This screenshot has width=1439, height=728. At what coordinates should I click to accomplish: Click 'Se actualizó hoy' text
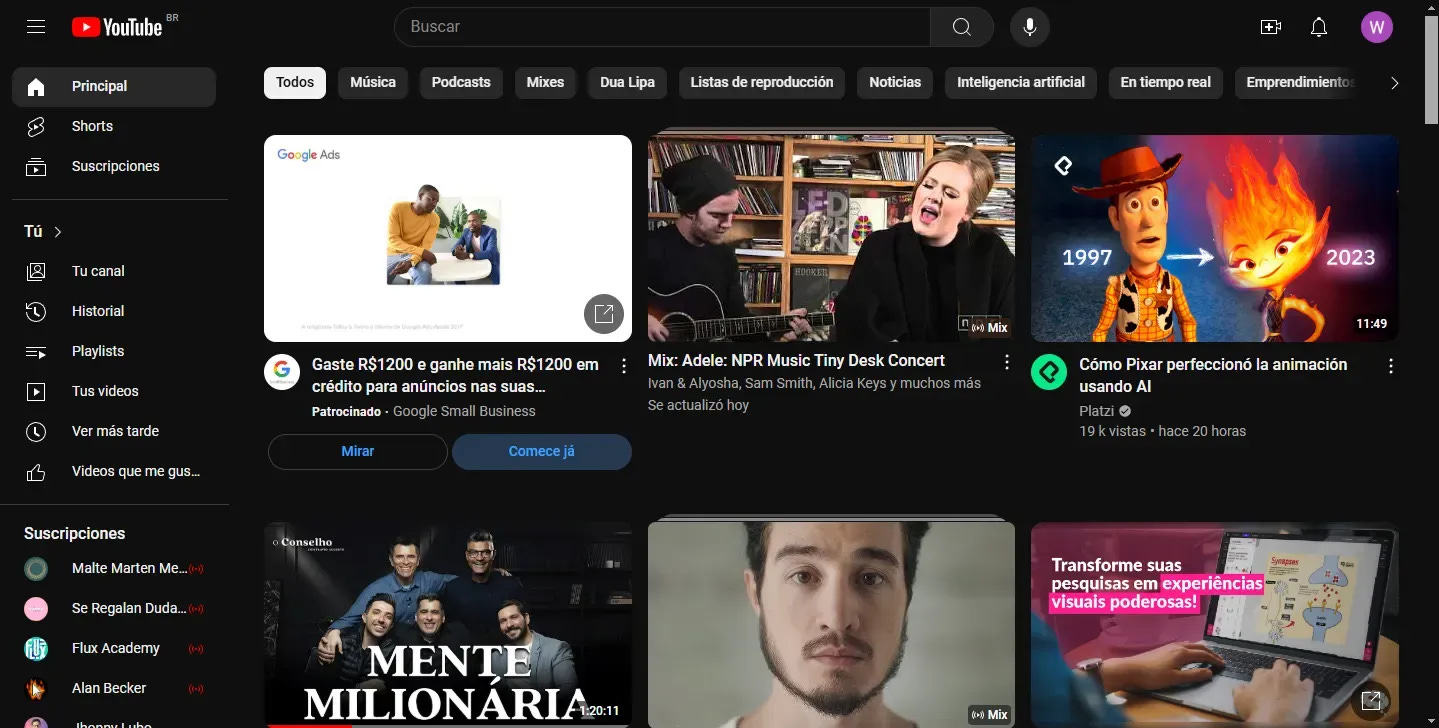point(698,406)
